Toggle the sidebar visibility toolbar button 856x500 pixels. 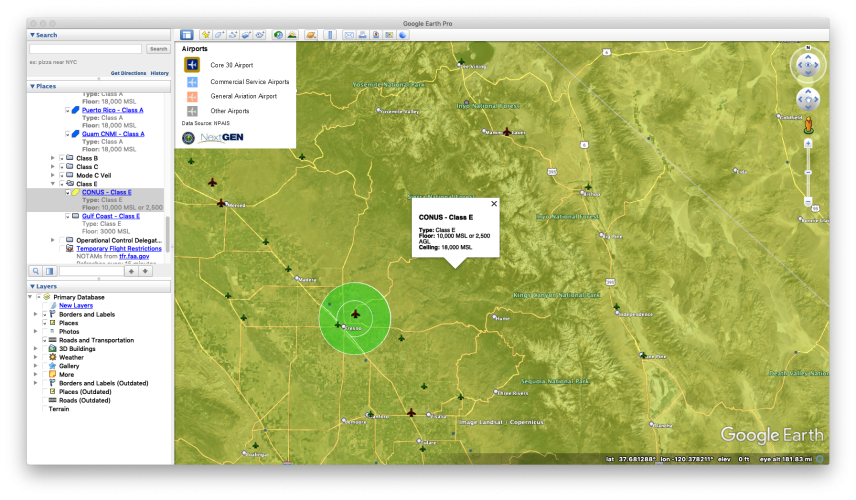[187, 35]
